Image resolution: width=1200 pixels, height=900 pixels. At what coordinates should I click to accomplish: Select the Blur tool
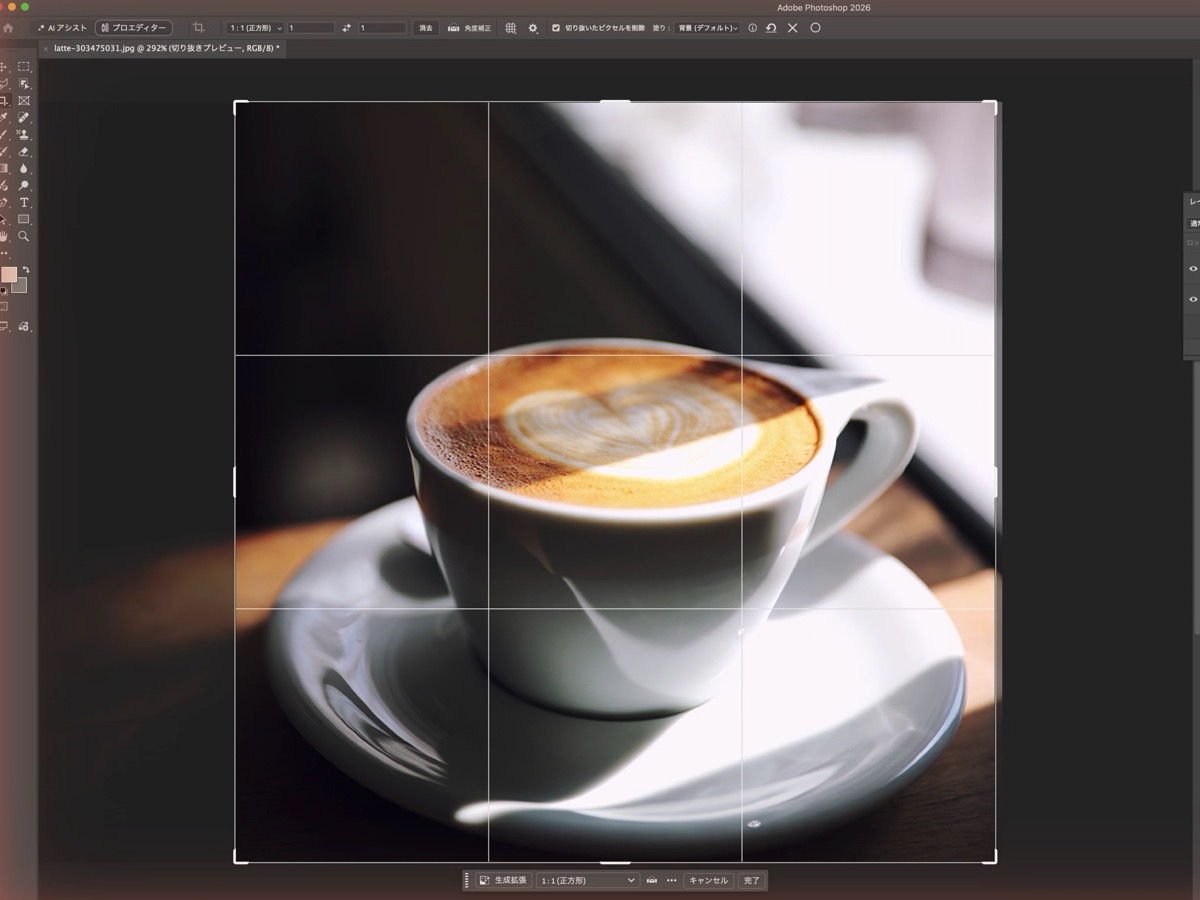click(x=24, y=169)
